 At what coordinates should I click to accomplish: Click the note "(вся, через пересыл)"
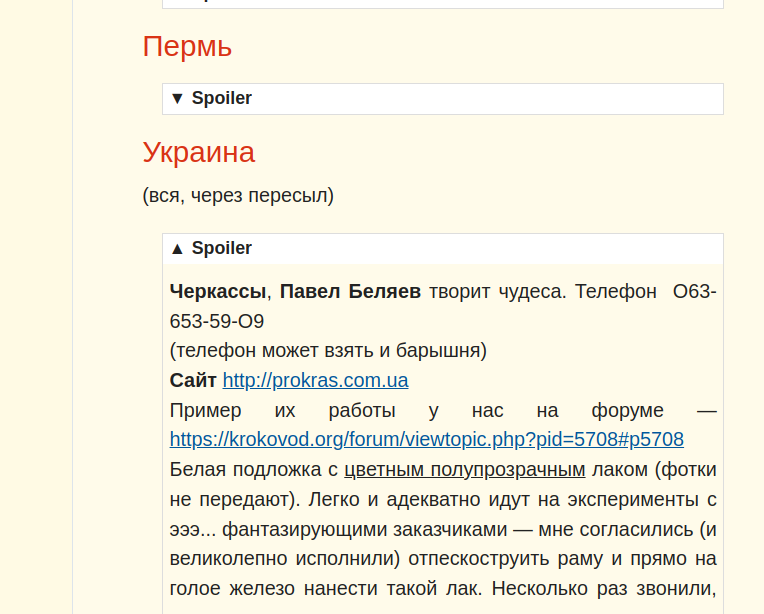coord(238,195)
